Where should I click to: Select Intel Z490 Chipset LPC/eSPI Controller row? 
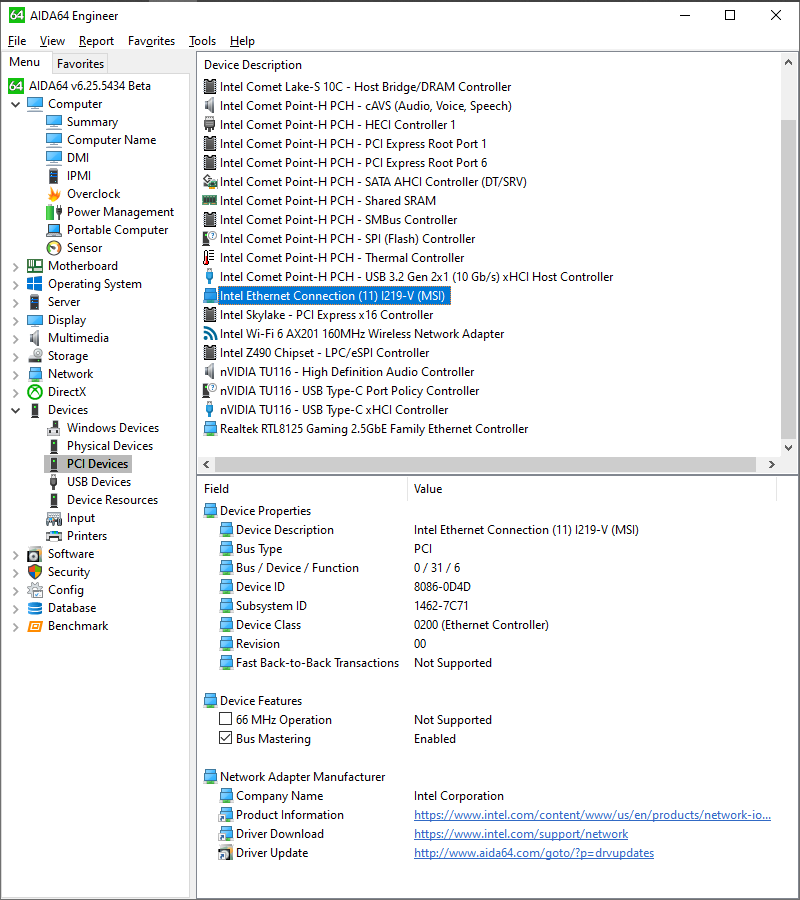[324, 353]
